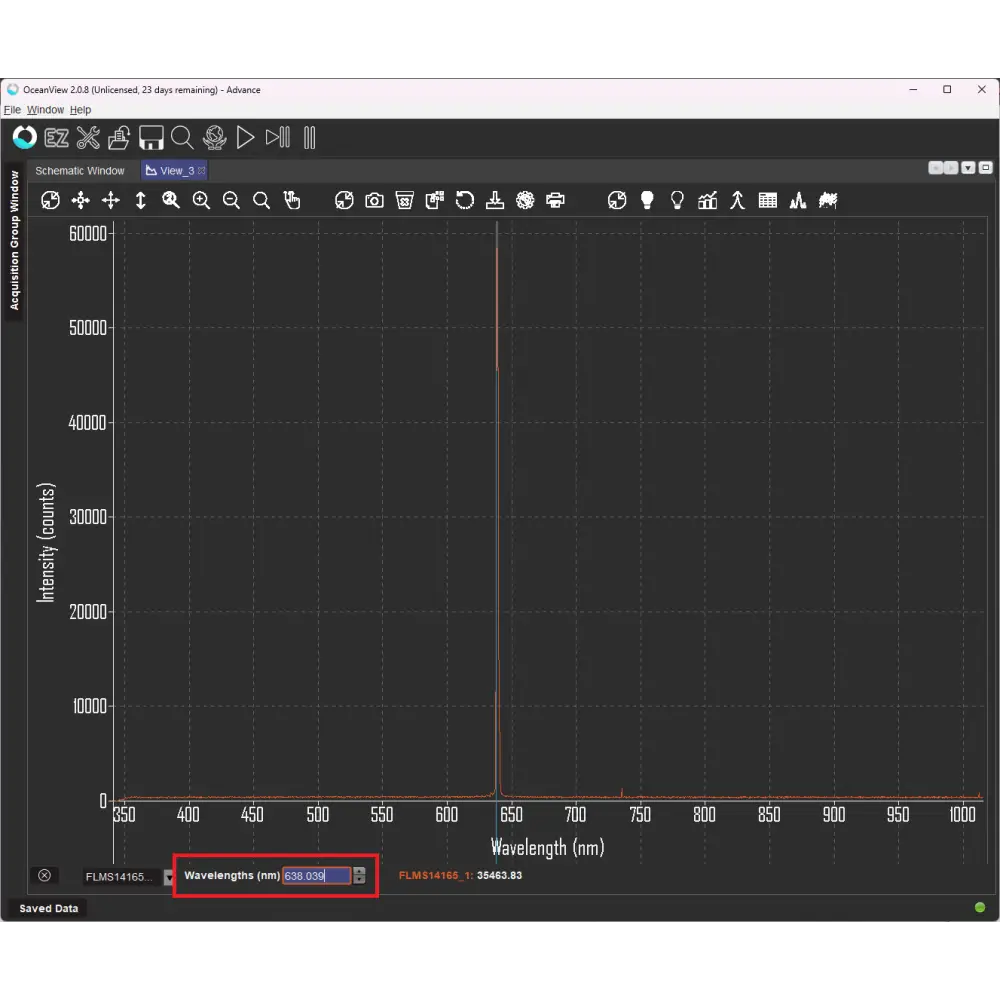The height and width of the screenshot is (1000, 1000).
Task: Open the File menu
Action: (x=12, y=110)
